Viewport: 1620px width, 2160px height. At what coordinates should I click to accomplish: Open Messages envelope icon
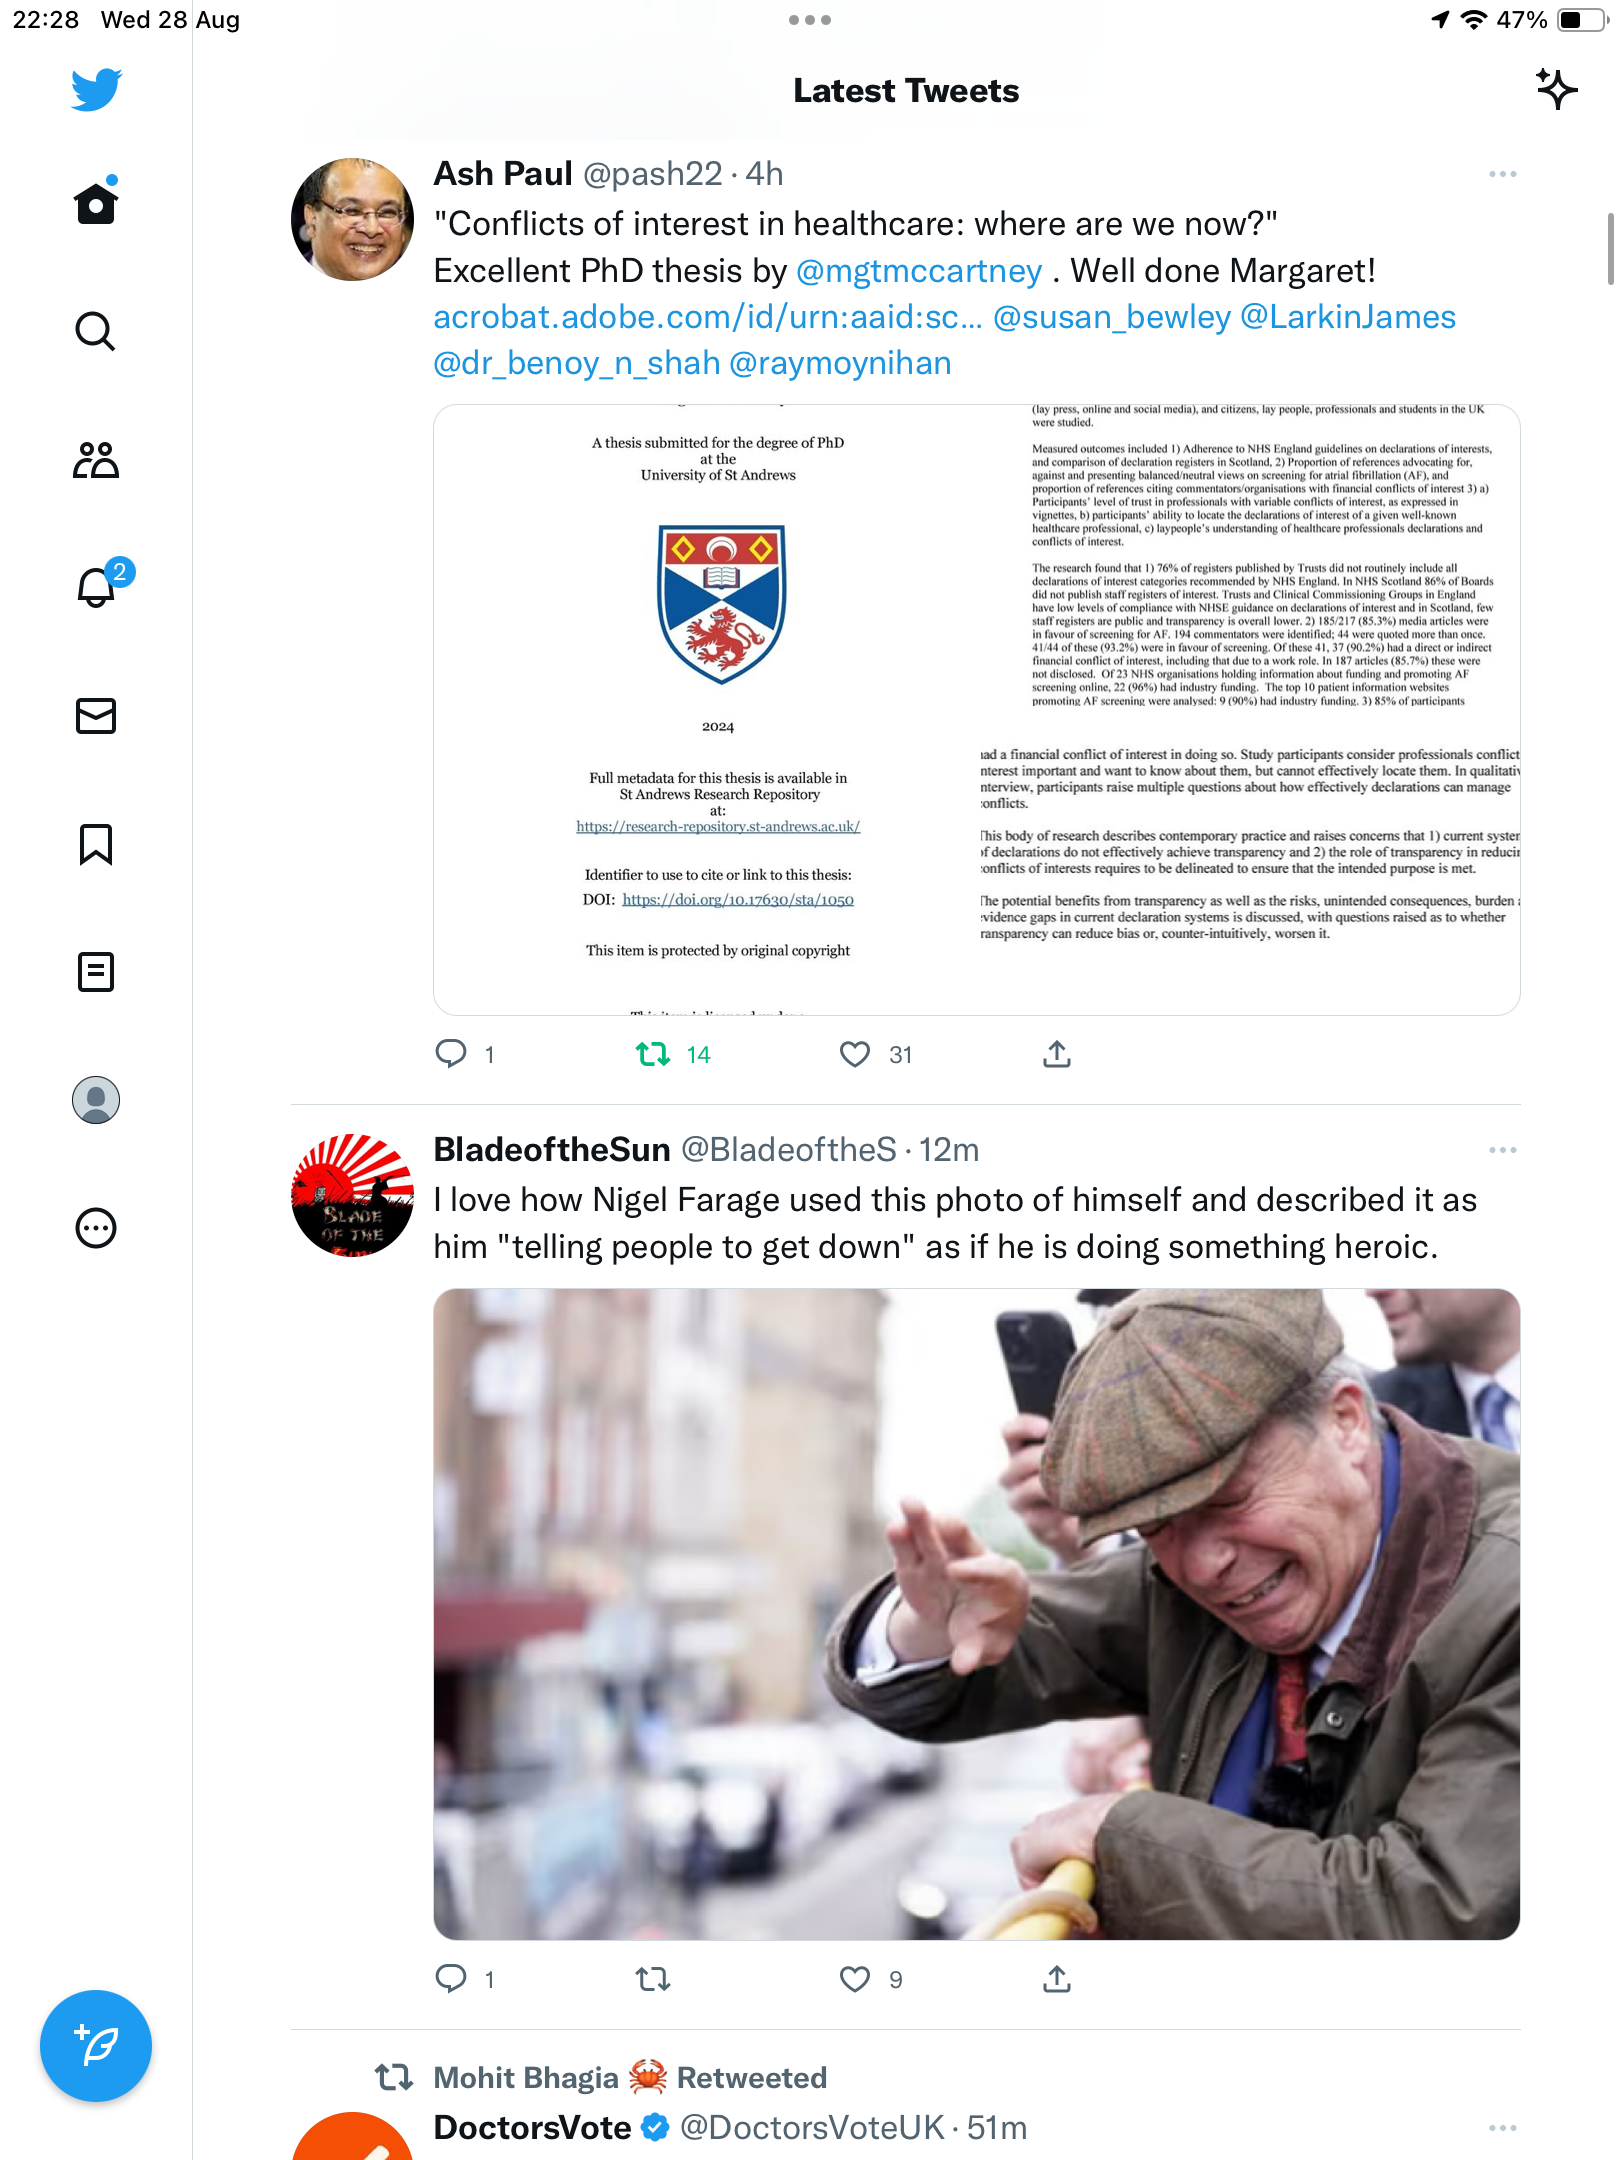point(96,716)
